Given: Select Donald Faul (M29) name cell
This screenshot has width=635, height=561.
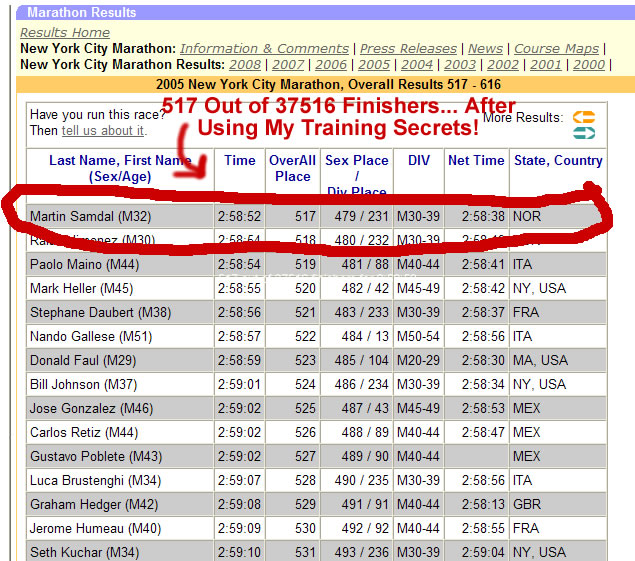Looking at the screenshot, I should tap(120, 360).
